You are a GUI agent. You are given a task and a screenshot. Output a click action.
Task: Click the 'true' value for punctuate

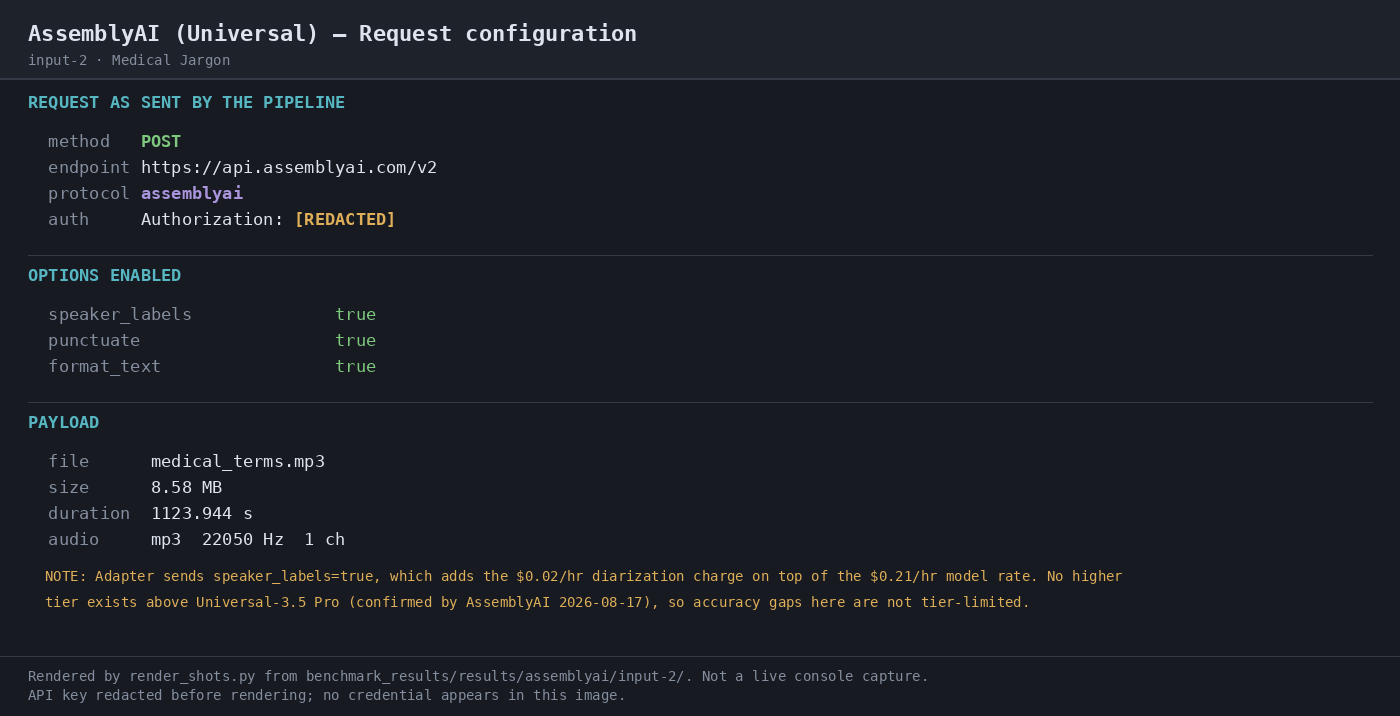(x=355, y=341)
